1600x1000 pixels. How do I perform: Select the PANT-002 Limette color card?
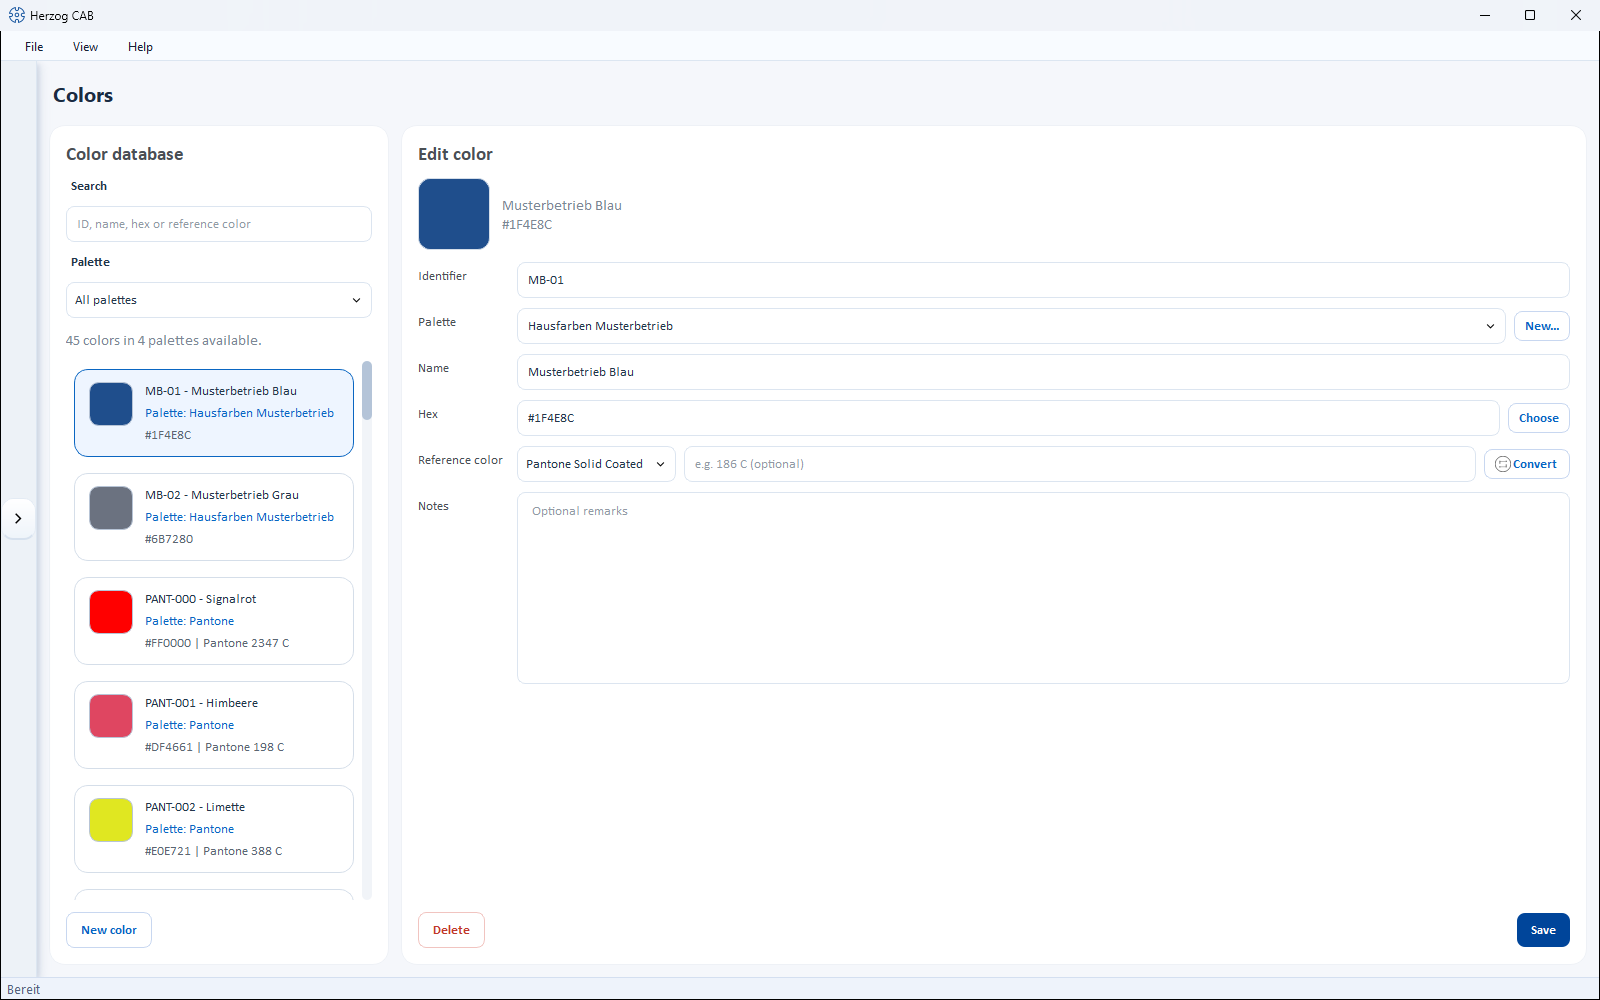[214, 829]
